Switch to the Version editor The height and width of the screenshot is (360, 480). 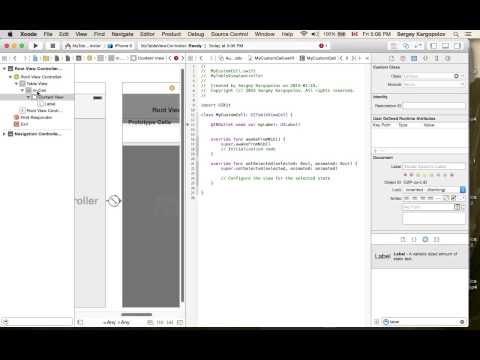(417, 46)
